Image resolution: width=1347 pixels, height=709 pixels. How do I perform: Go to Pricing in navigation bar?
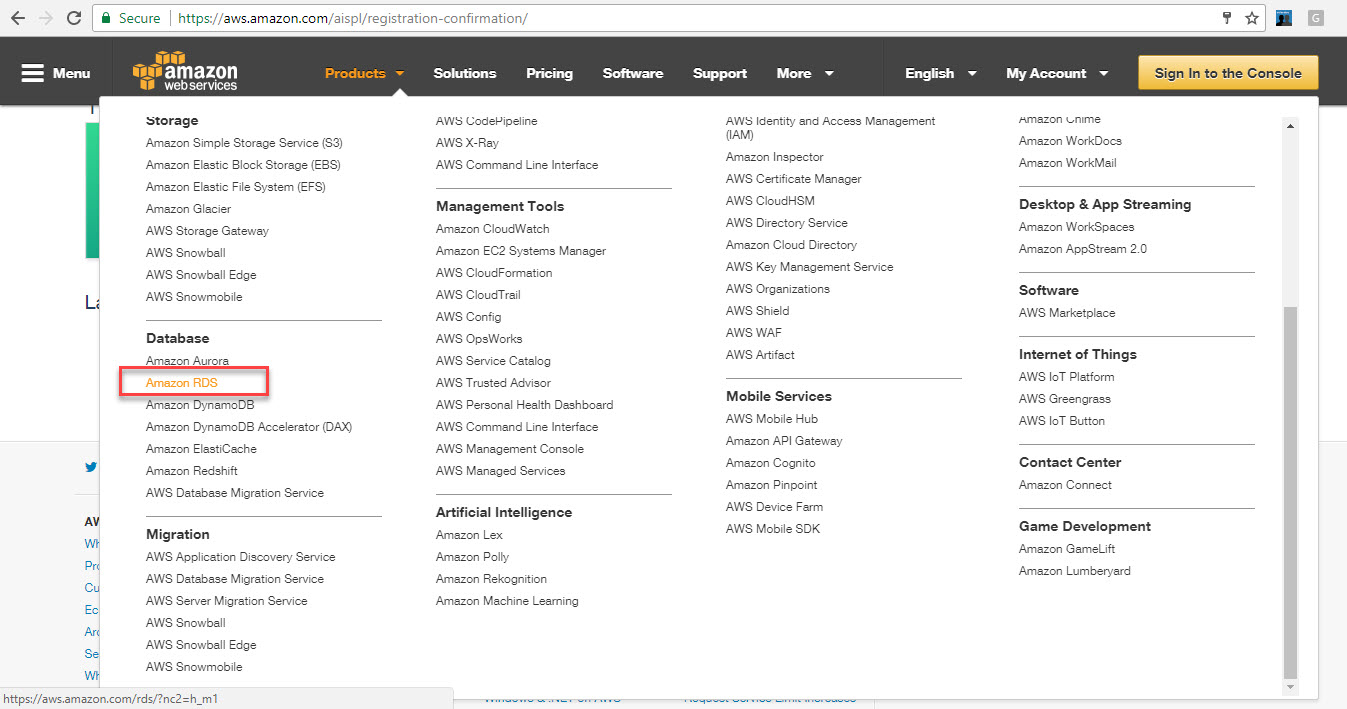click(550, 73)
